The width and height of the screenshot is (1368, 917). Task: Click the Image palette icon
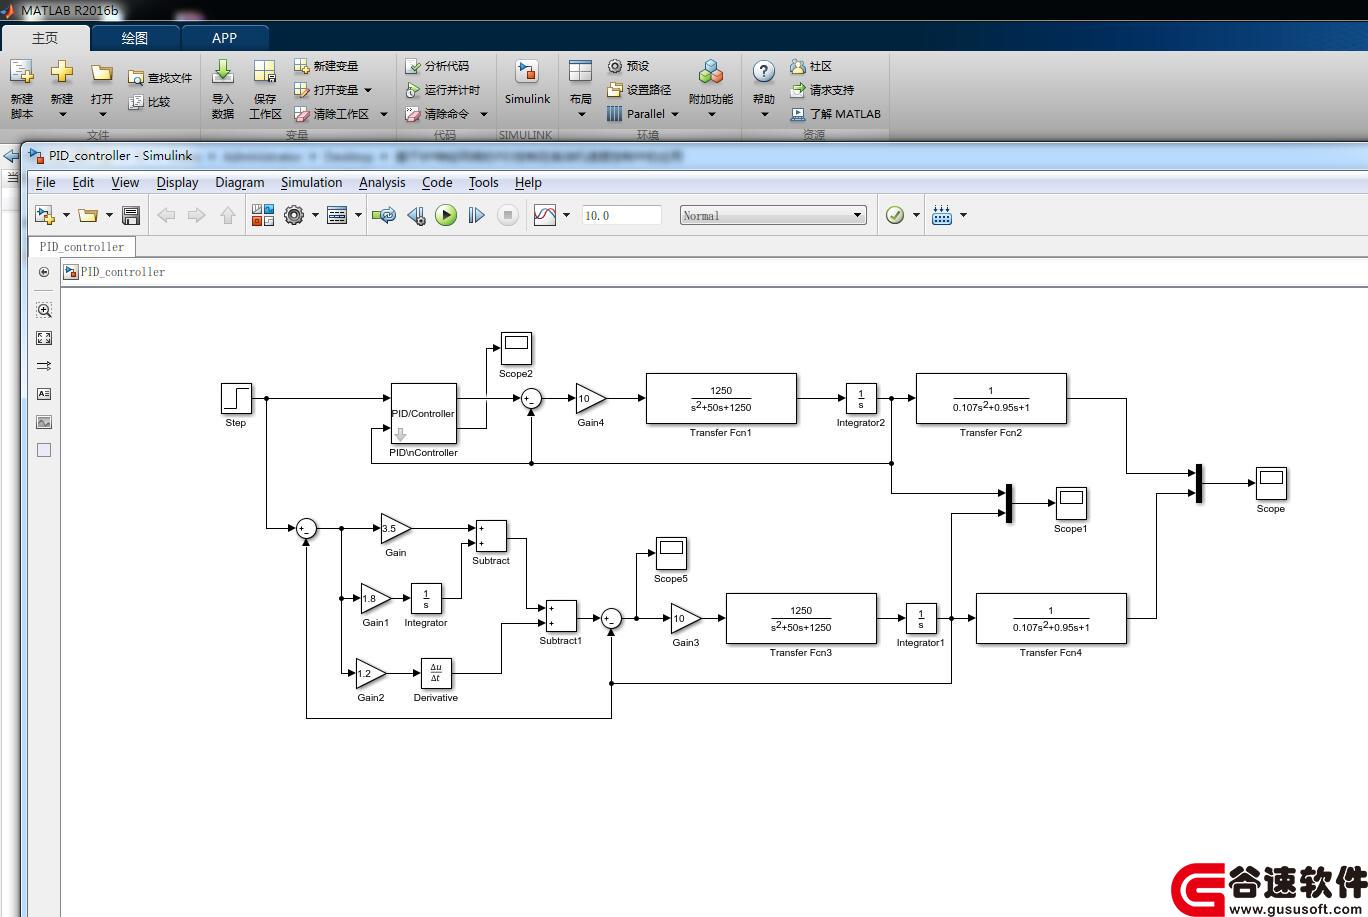click(x=44, y=422)
